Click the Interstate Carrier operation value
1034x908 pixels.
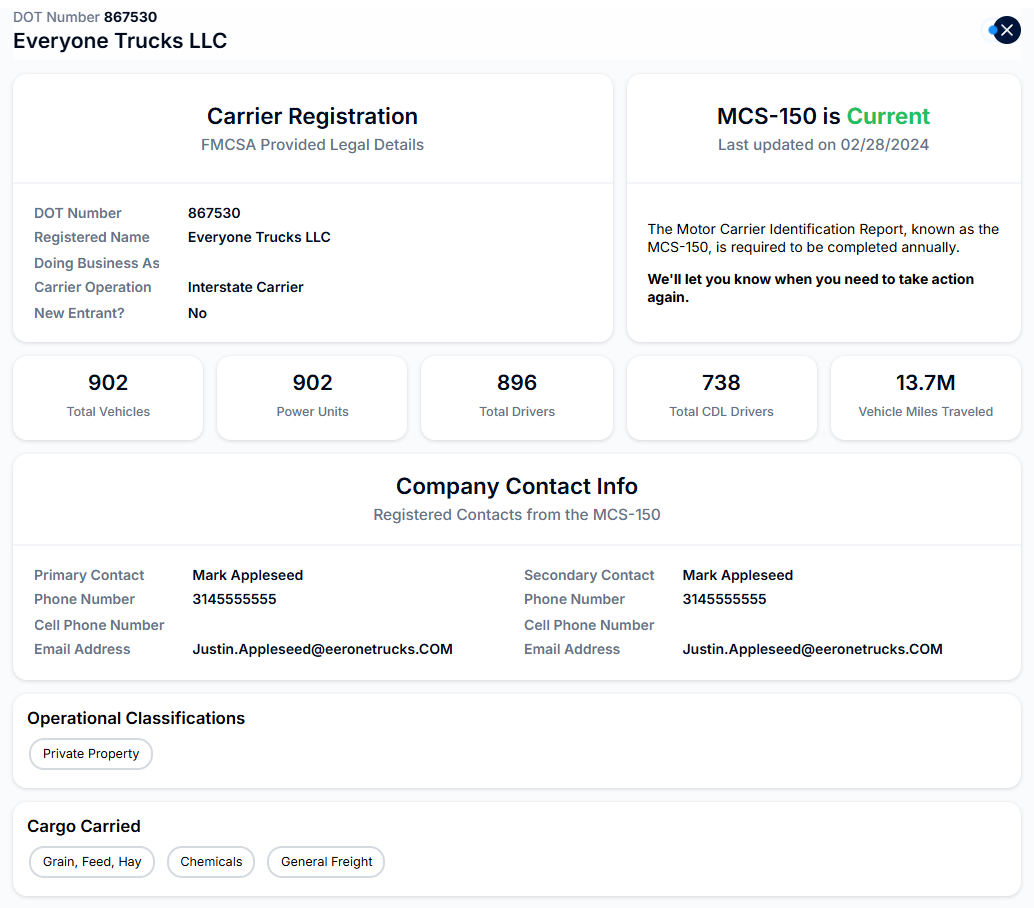click(x=245, y=287)
